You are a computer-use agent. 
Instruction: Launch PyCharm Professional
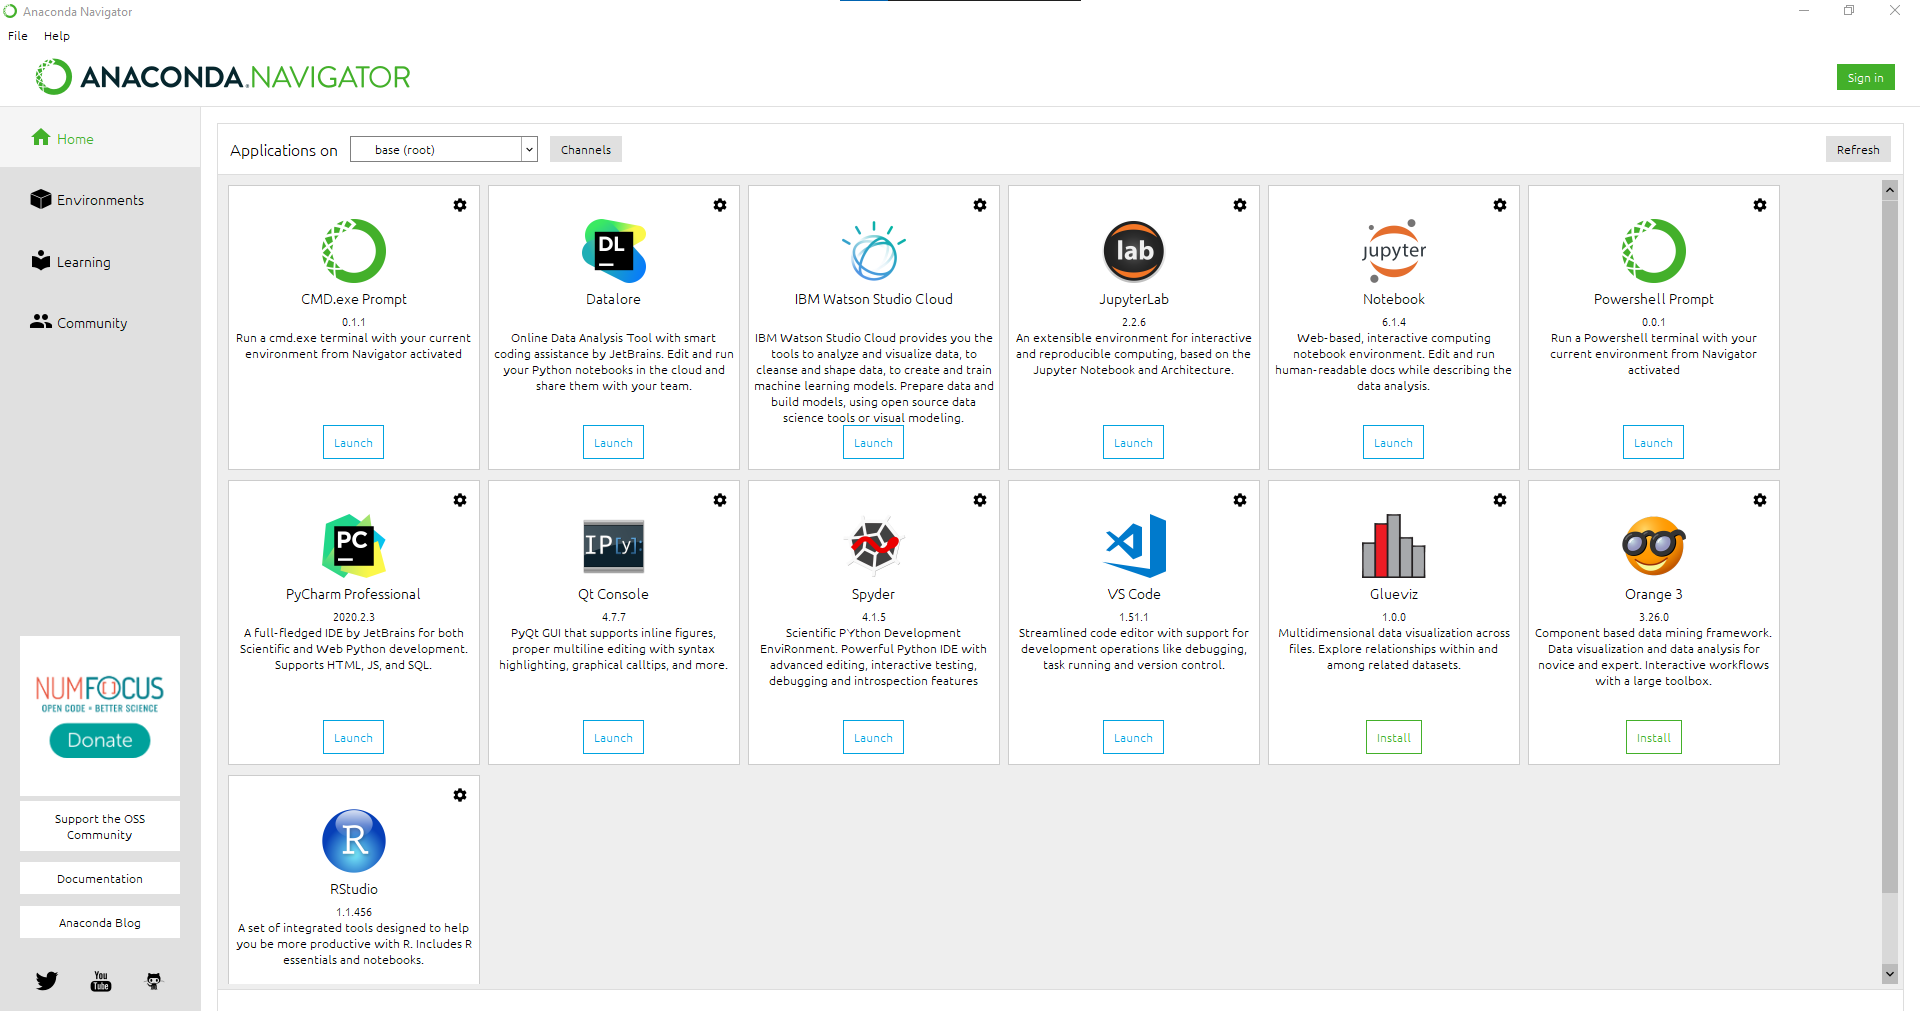pyautogui.click(x=354, y=738)
